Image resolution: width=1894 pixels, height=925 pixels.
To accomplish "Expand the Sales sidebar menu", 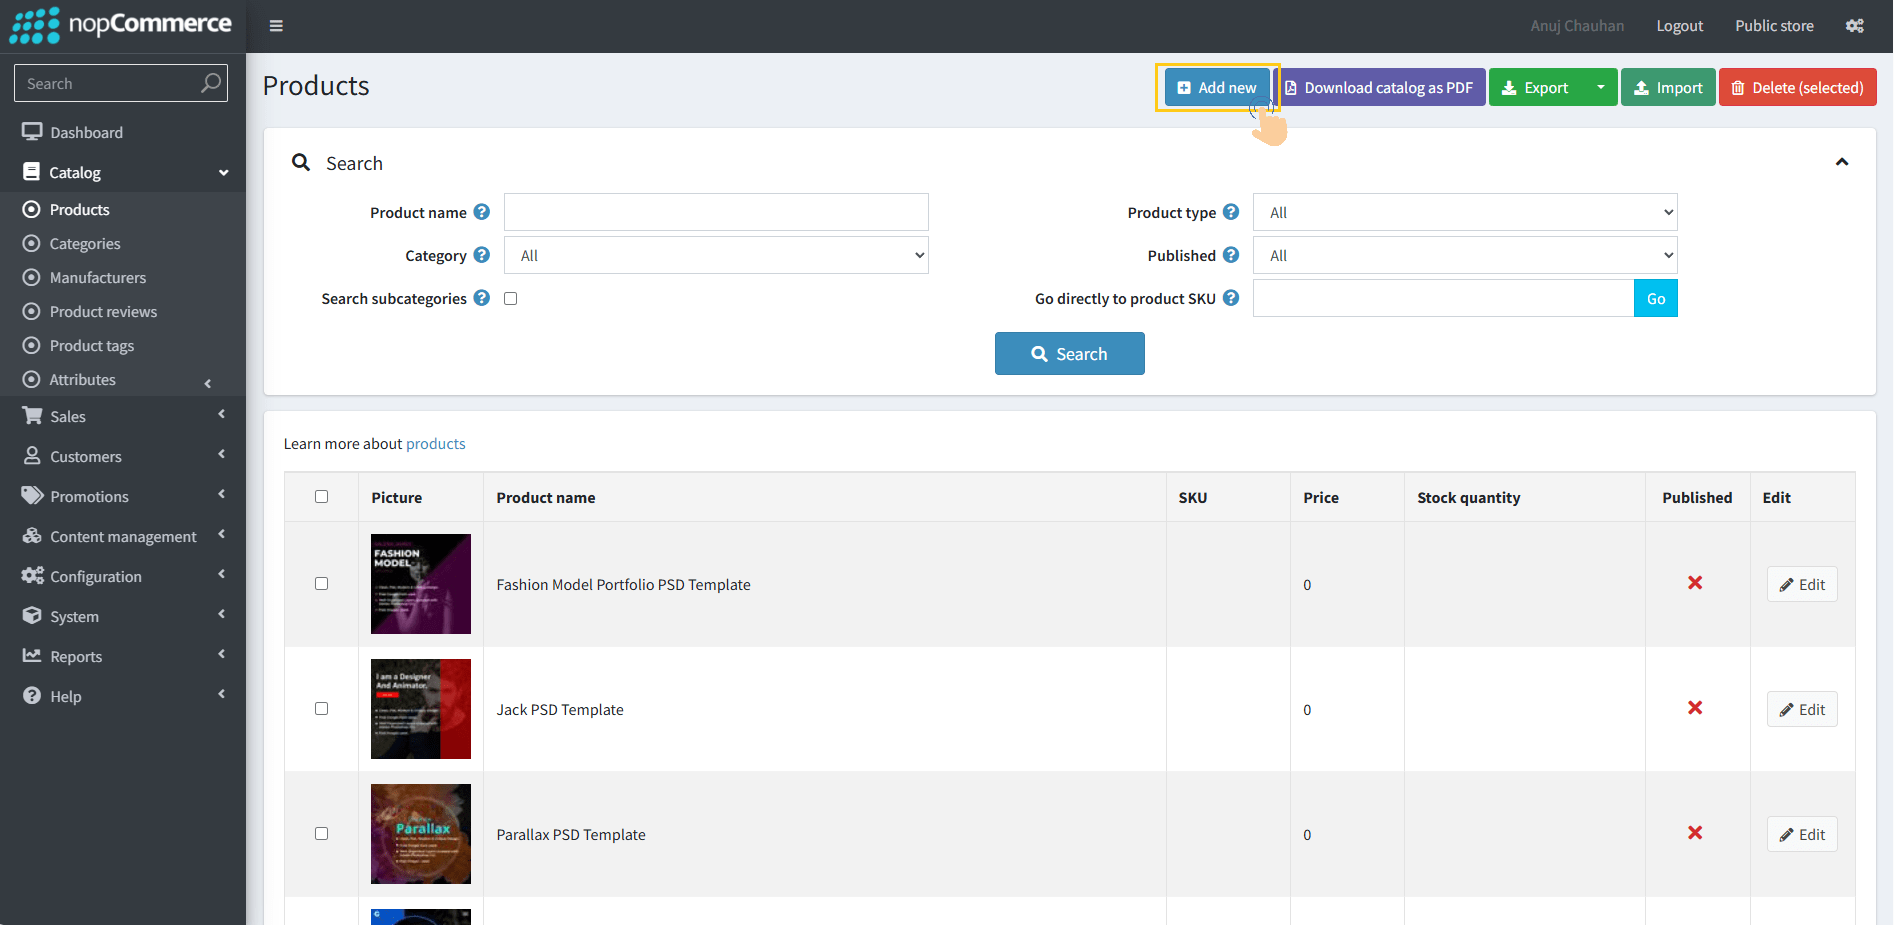I will pos(68,417).
